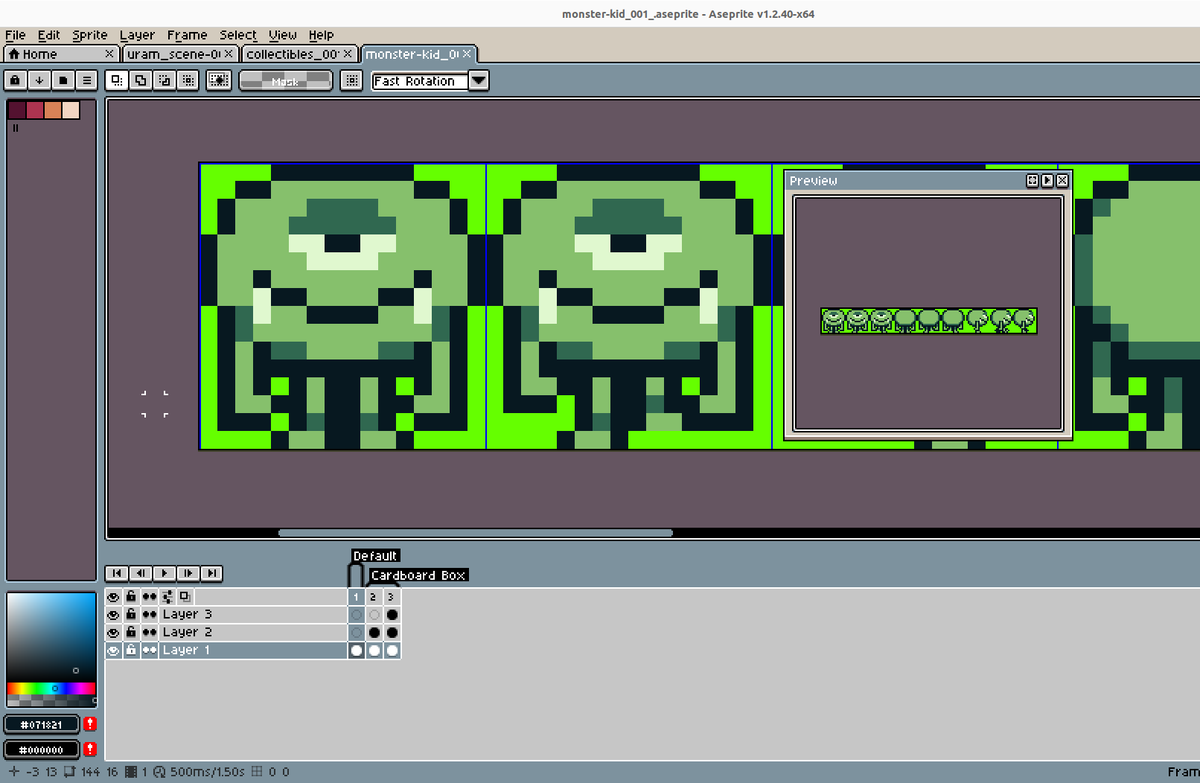The image size is (1200, 783).
Task: Click the hue spectrum slider bar
Action: 51,688
